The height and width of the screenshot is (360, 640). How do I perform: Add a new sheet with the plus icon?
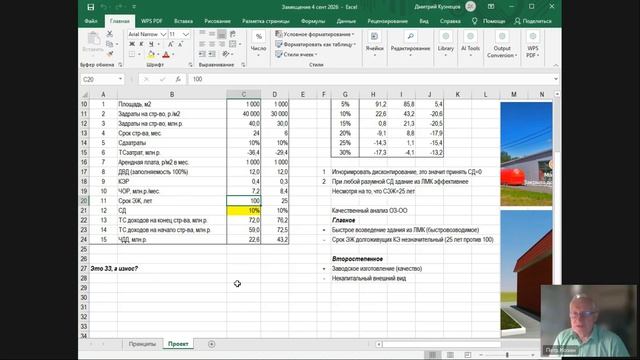pos(211,344)
